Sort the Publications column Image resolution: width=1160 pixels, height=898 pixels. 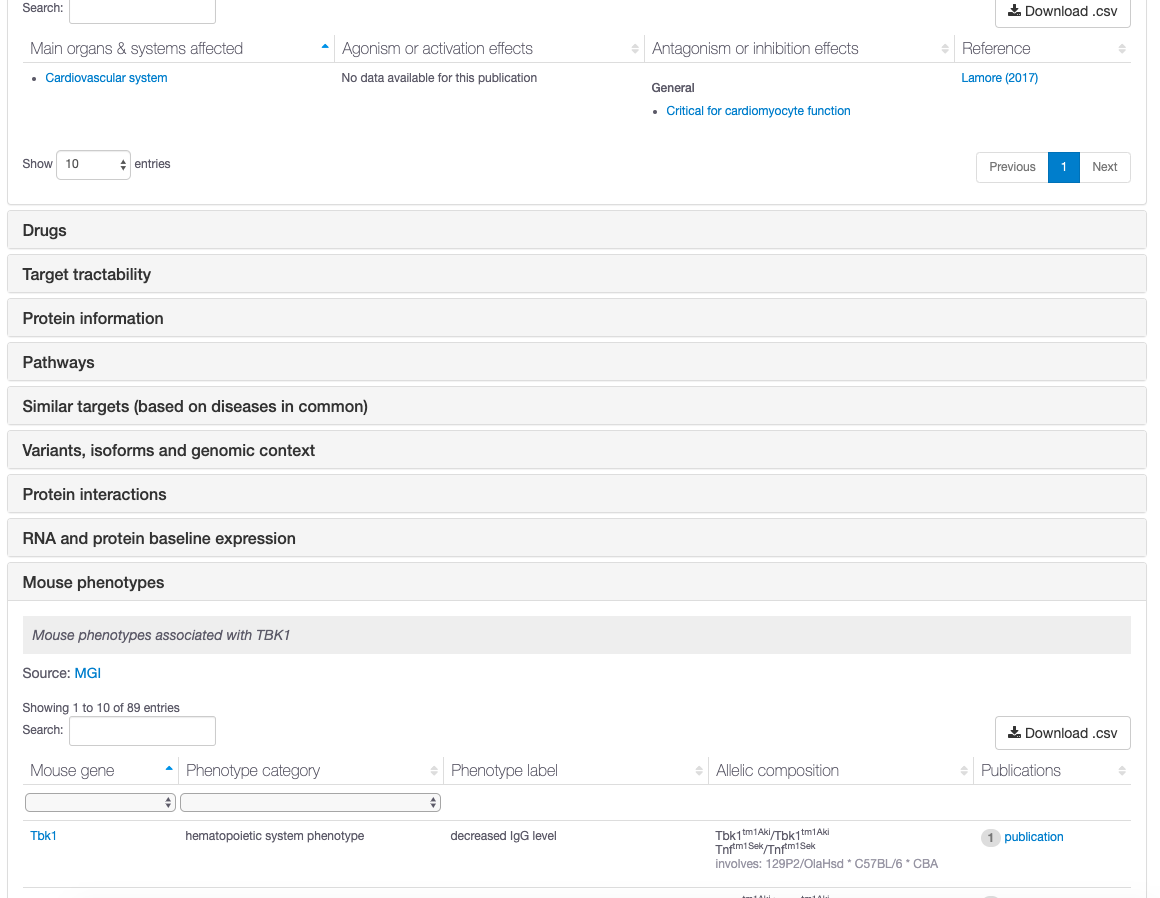coord(1121,770)
